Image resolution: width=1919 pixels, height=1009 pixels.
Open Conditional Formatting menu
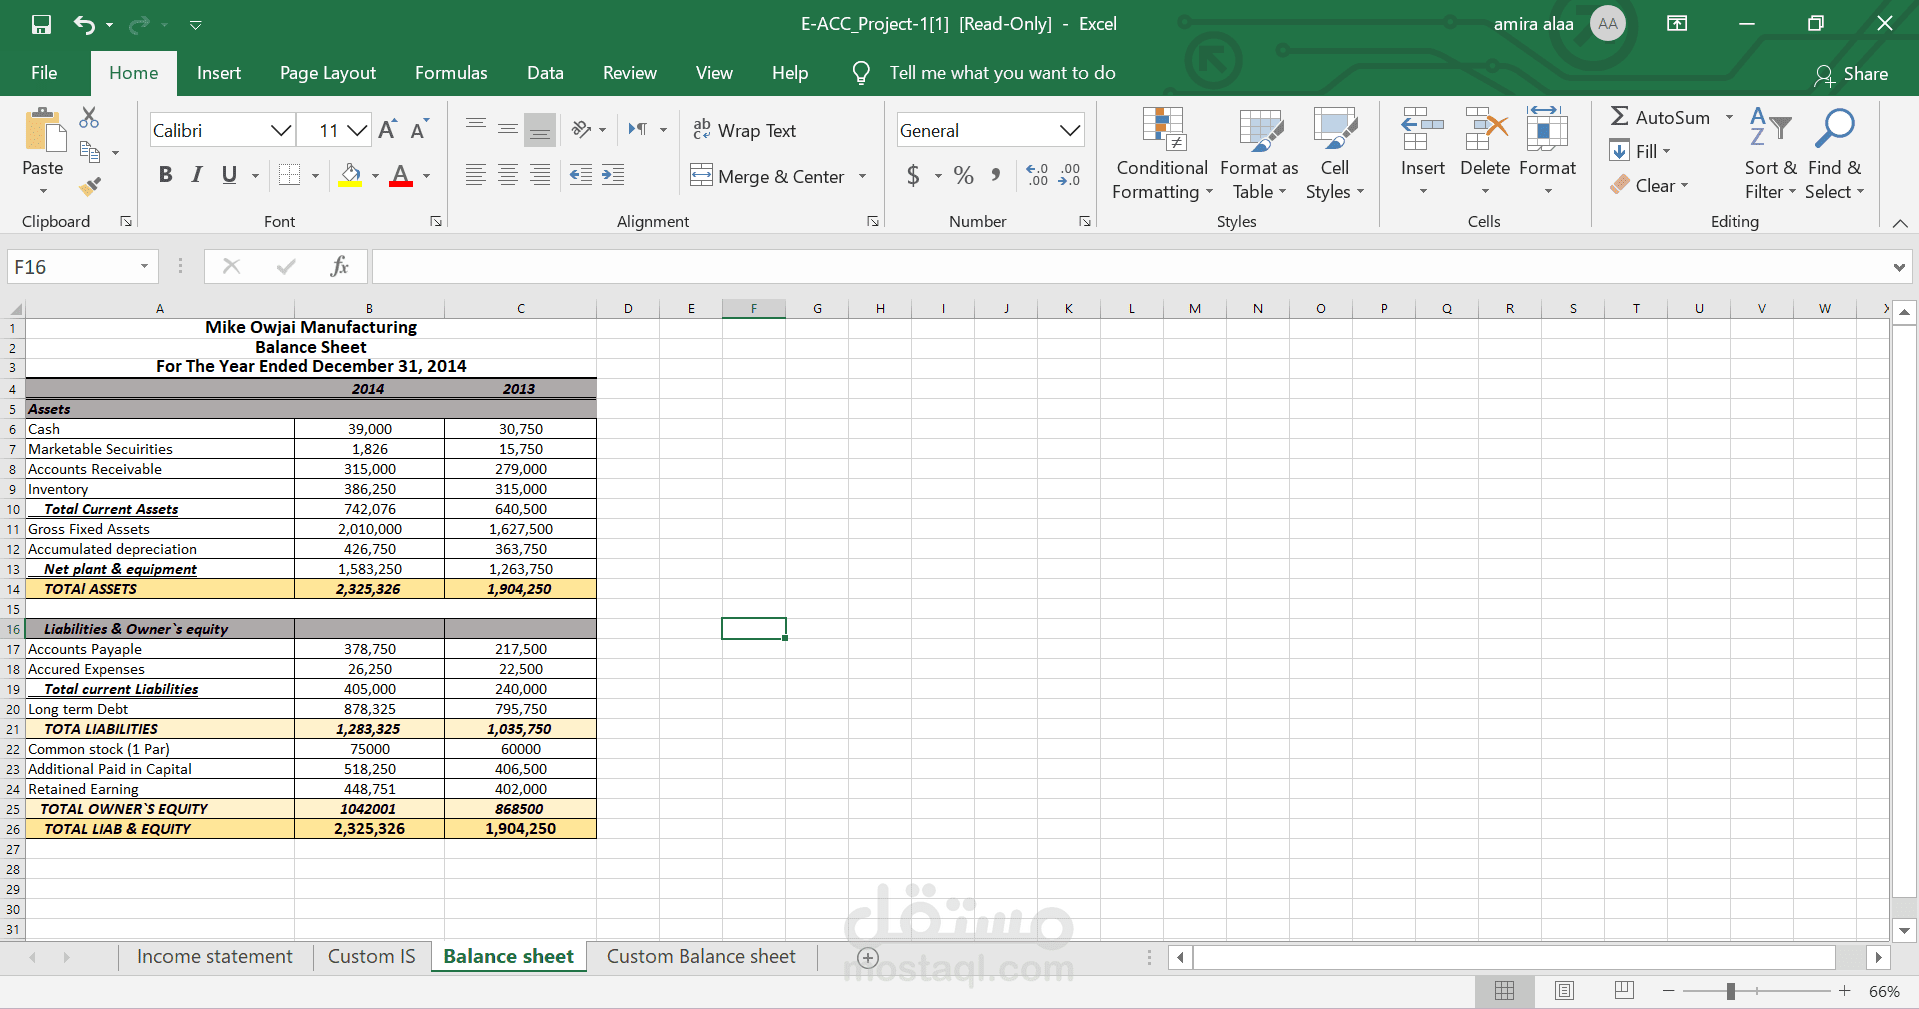pyautogui.click(x=1162, y=153)
